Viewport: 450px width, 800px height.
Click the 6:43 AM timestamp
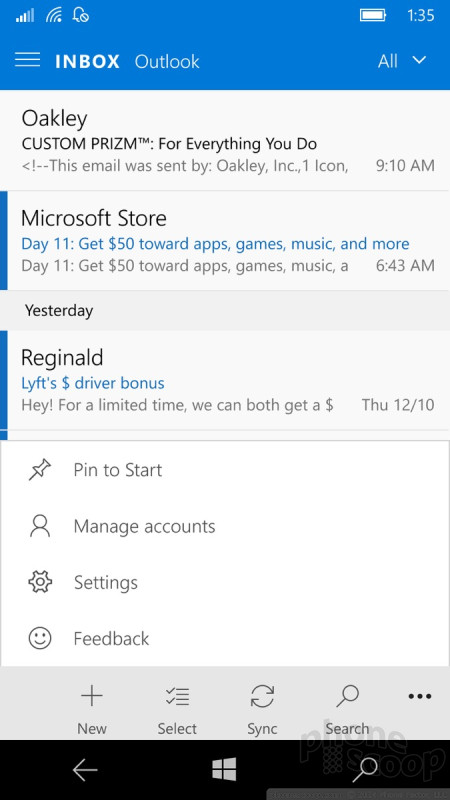(x=405, y=266)
